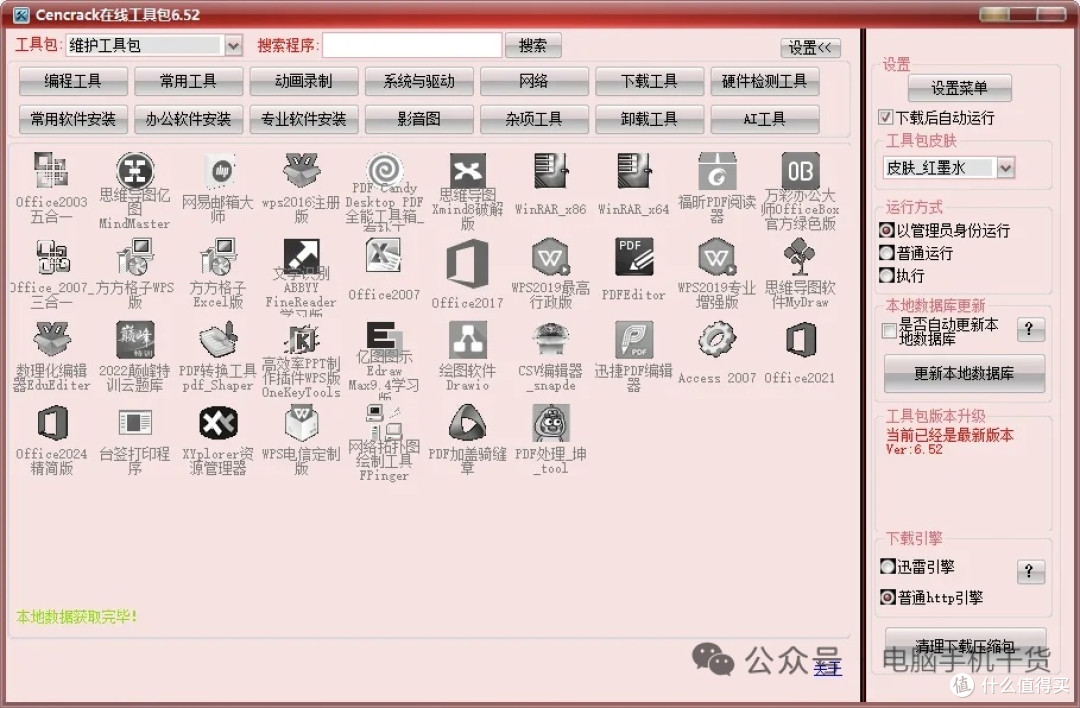Open WPS2019最高行政版 icon
Screen dimensions: 1080x708
[x=551, y=256]
